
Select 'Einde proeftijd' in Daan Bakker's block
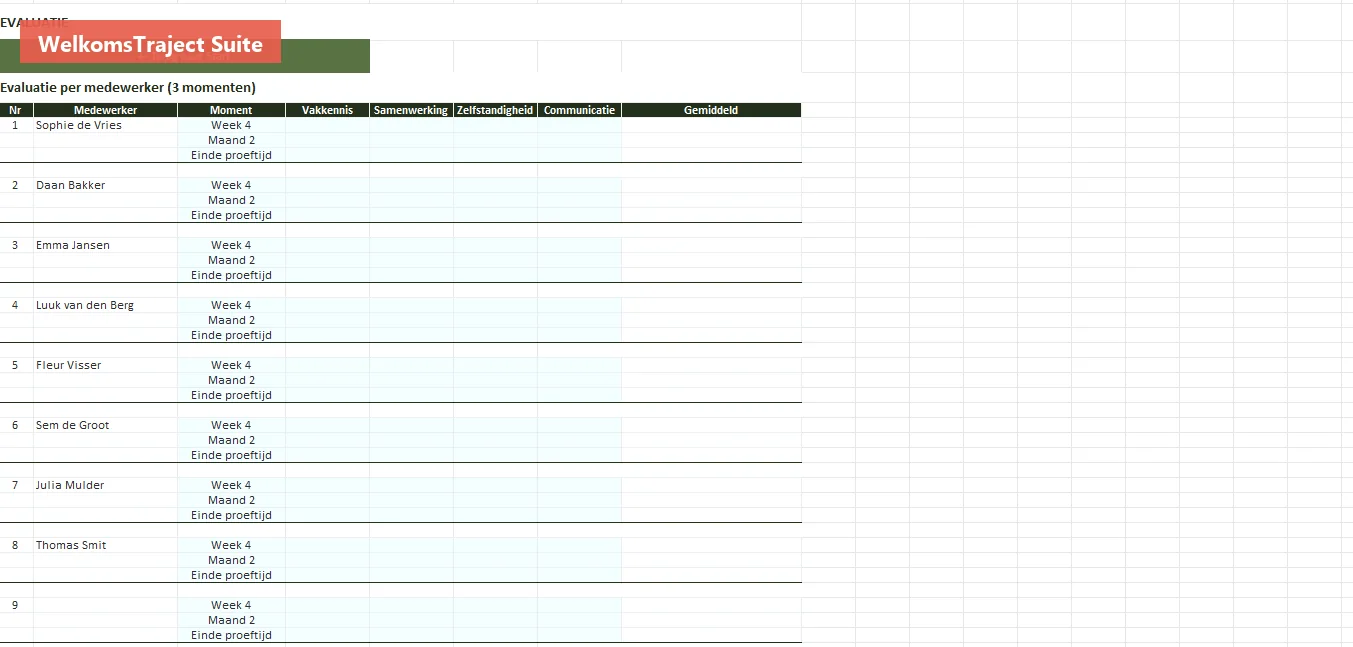pyautogui.click(x=231, y=215)
